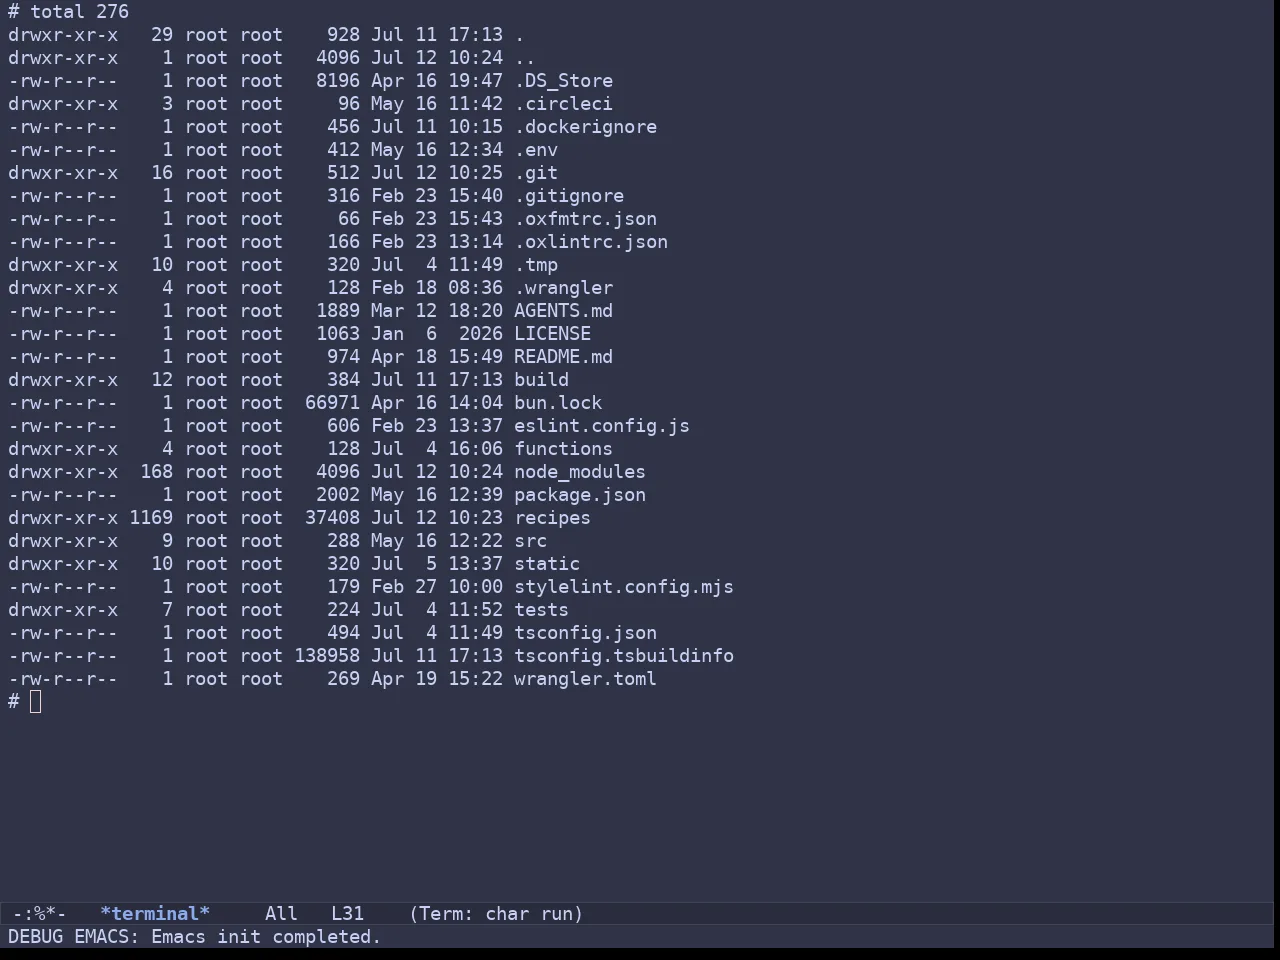Image resolution: width=1280 pixels, height=960 pixels.
Task: Click the (Term: char run) mode indicator
Action: (x=496, y=913)
